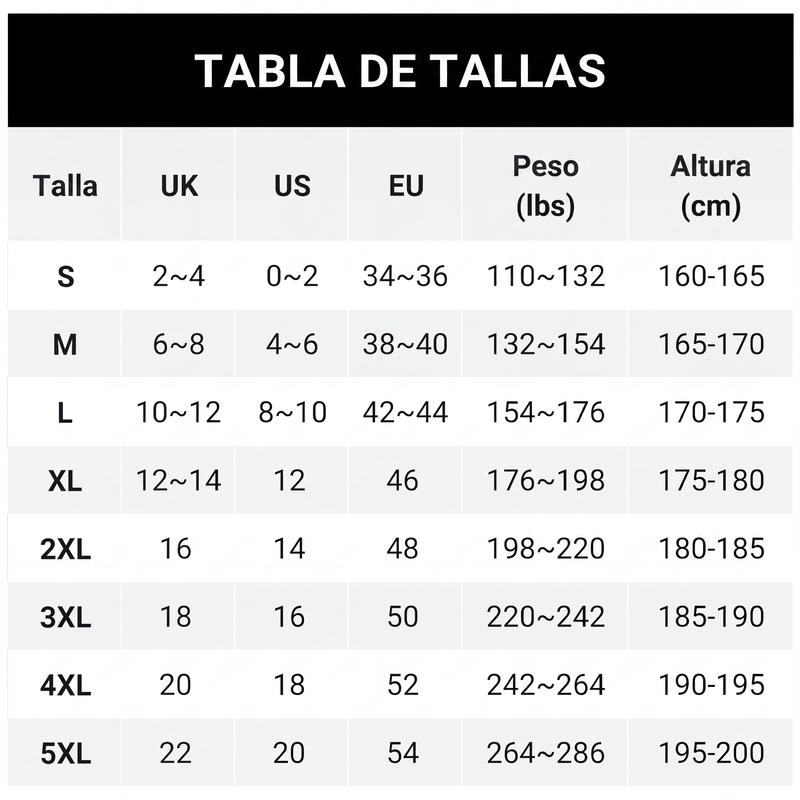Click the 110~132 weight cell
This screenshot has width=800, height=800.
(x=545, y=276)
